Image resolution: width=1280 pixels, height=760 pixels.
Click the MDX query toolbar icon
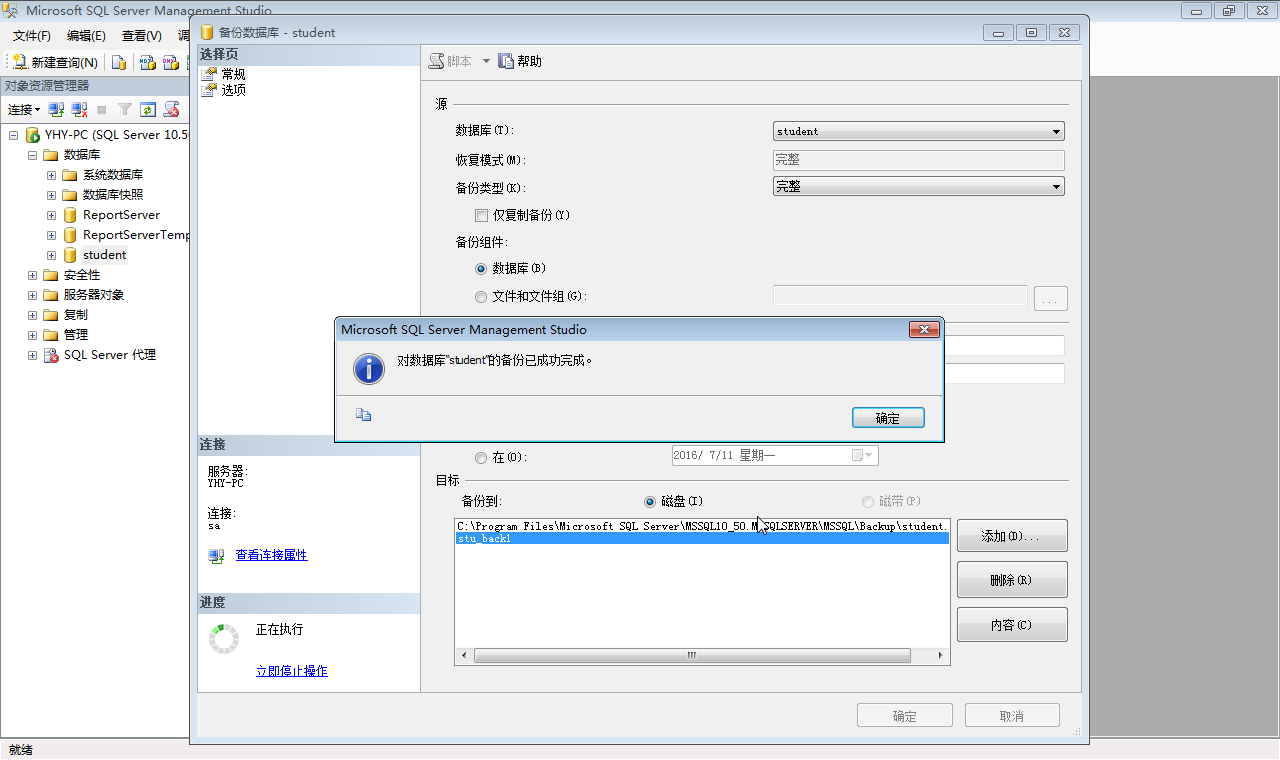(x=147, y=62)
